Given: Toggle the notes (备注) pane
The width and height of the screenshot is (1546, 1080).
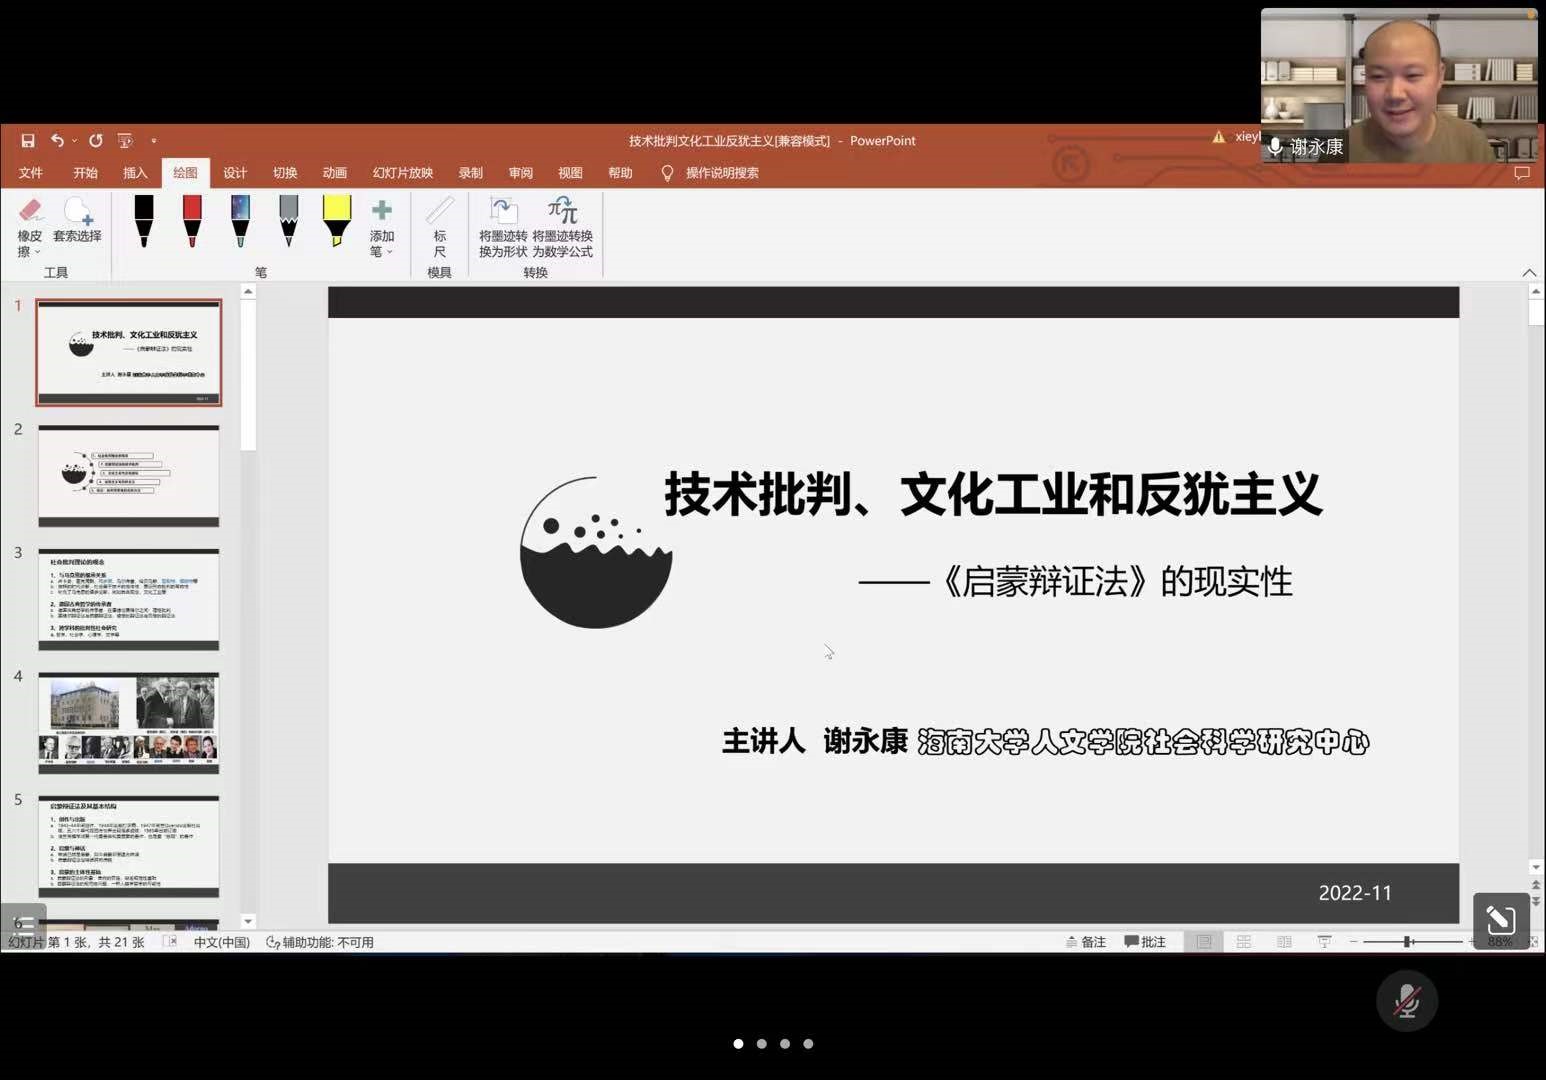Looking at the screenshot, I should 1086,942.
